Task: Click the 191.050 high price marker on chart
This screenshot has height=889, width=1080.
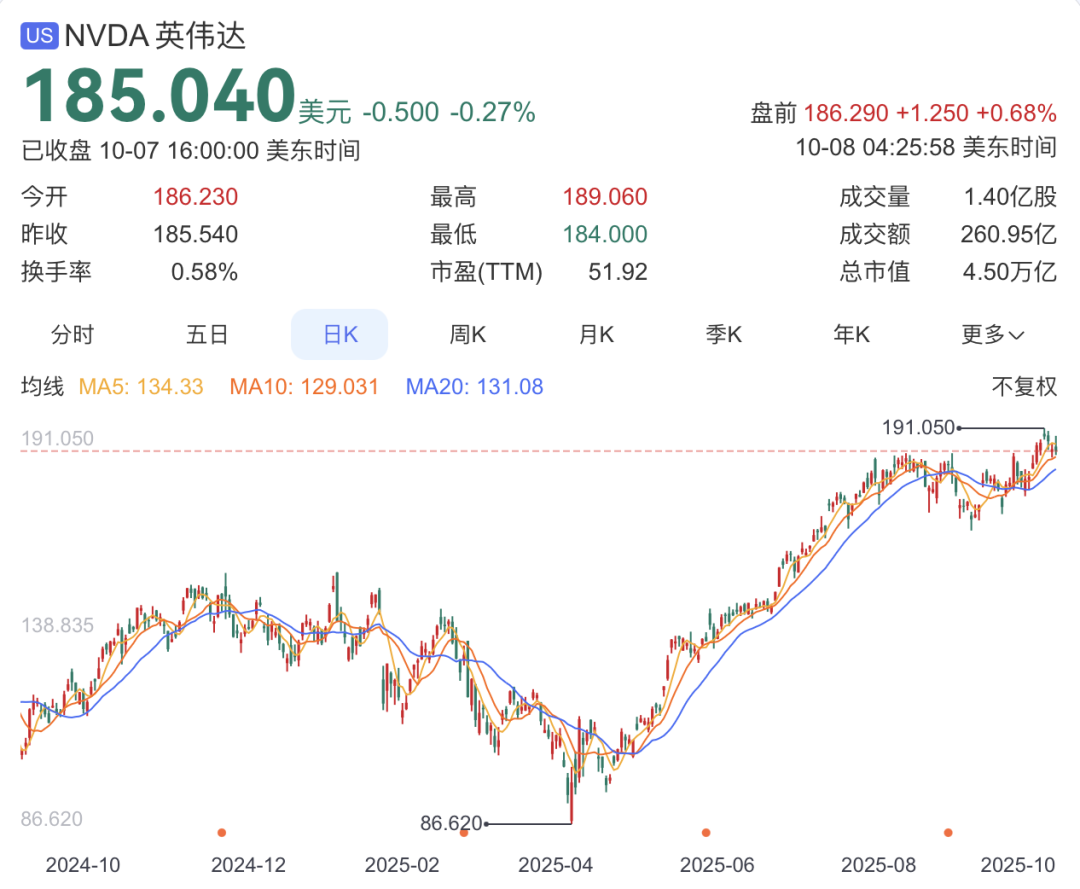Action: pos(918,427)
